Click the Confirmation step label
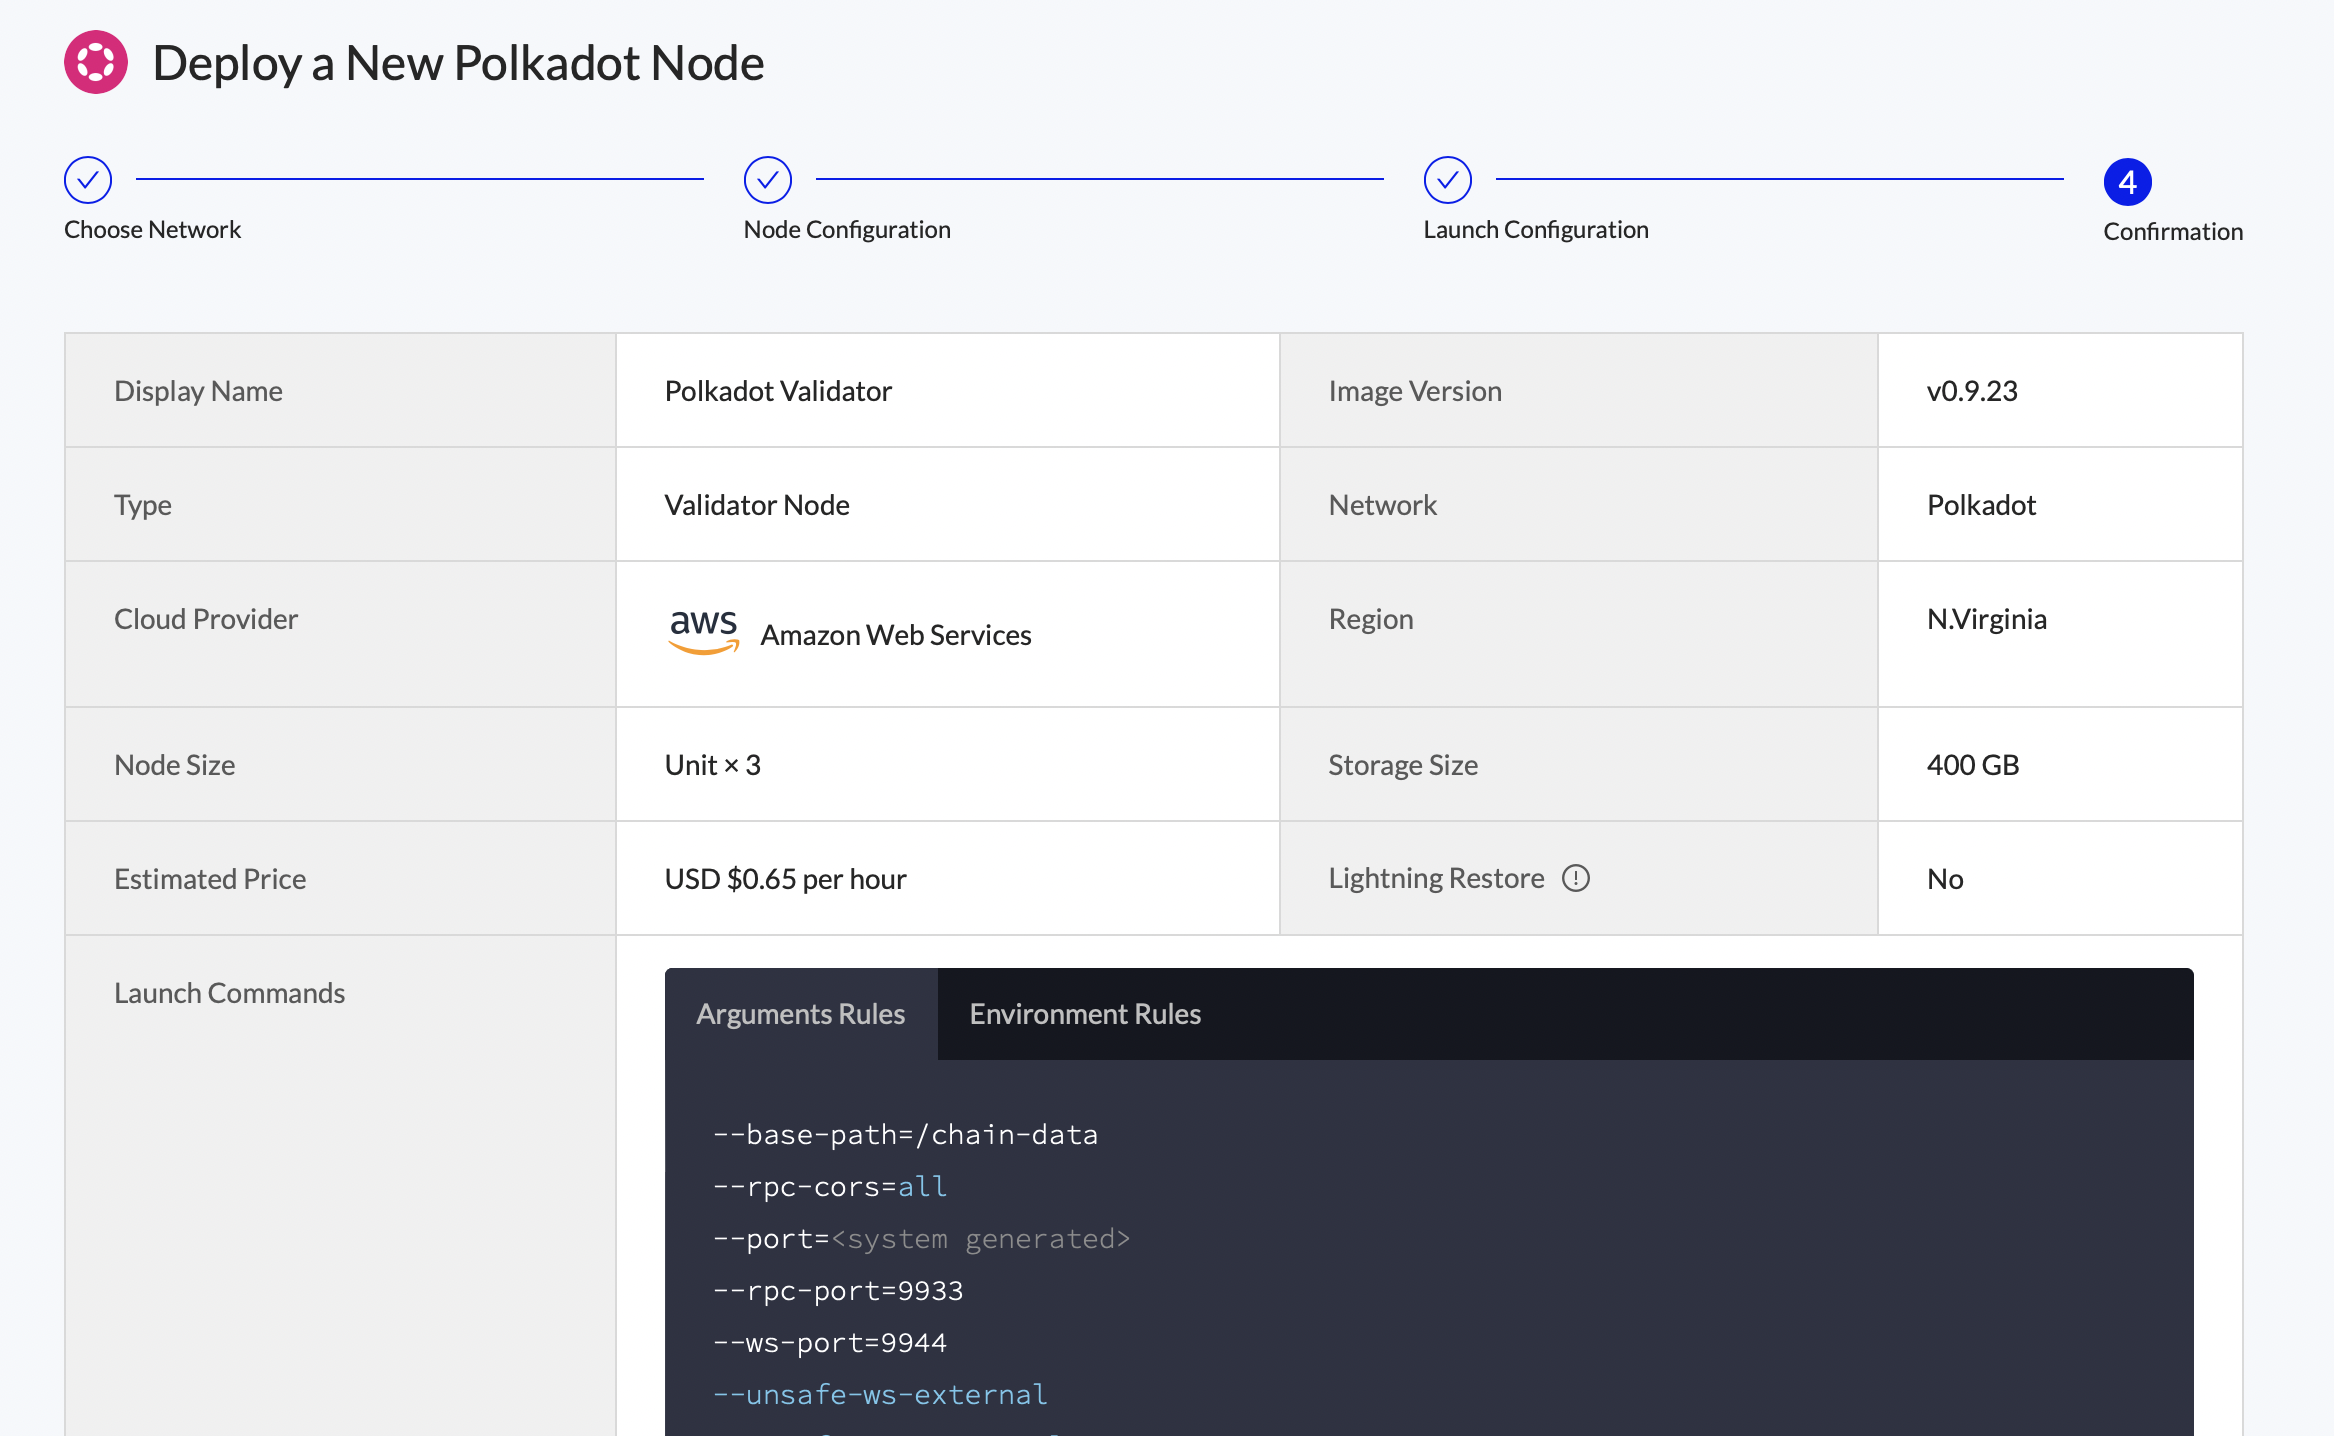The height and width of the screenshot is (1436, 2334). coord(2172,230)
